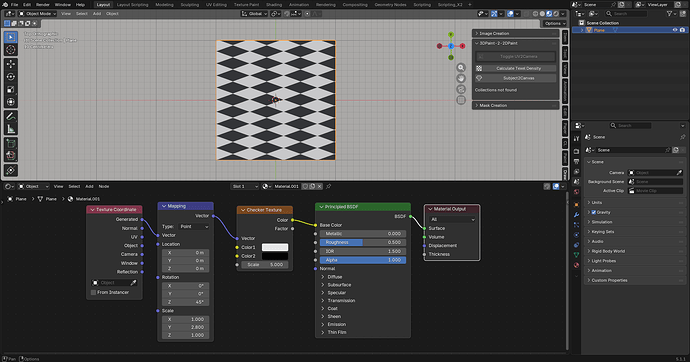This screenshot has height=362, width=690.
Task: Open the File menu
Action: pos(14,4)
